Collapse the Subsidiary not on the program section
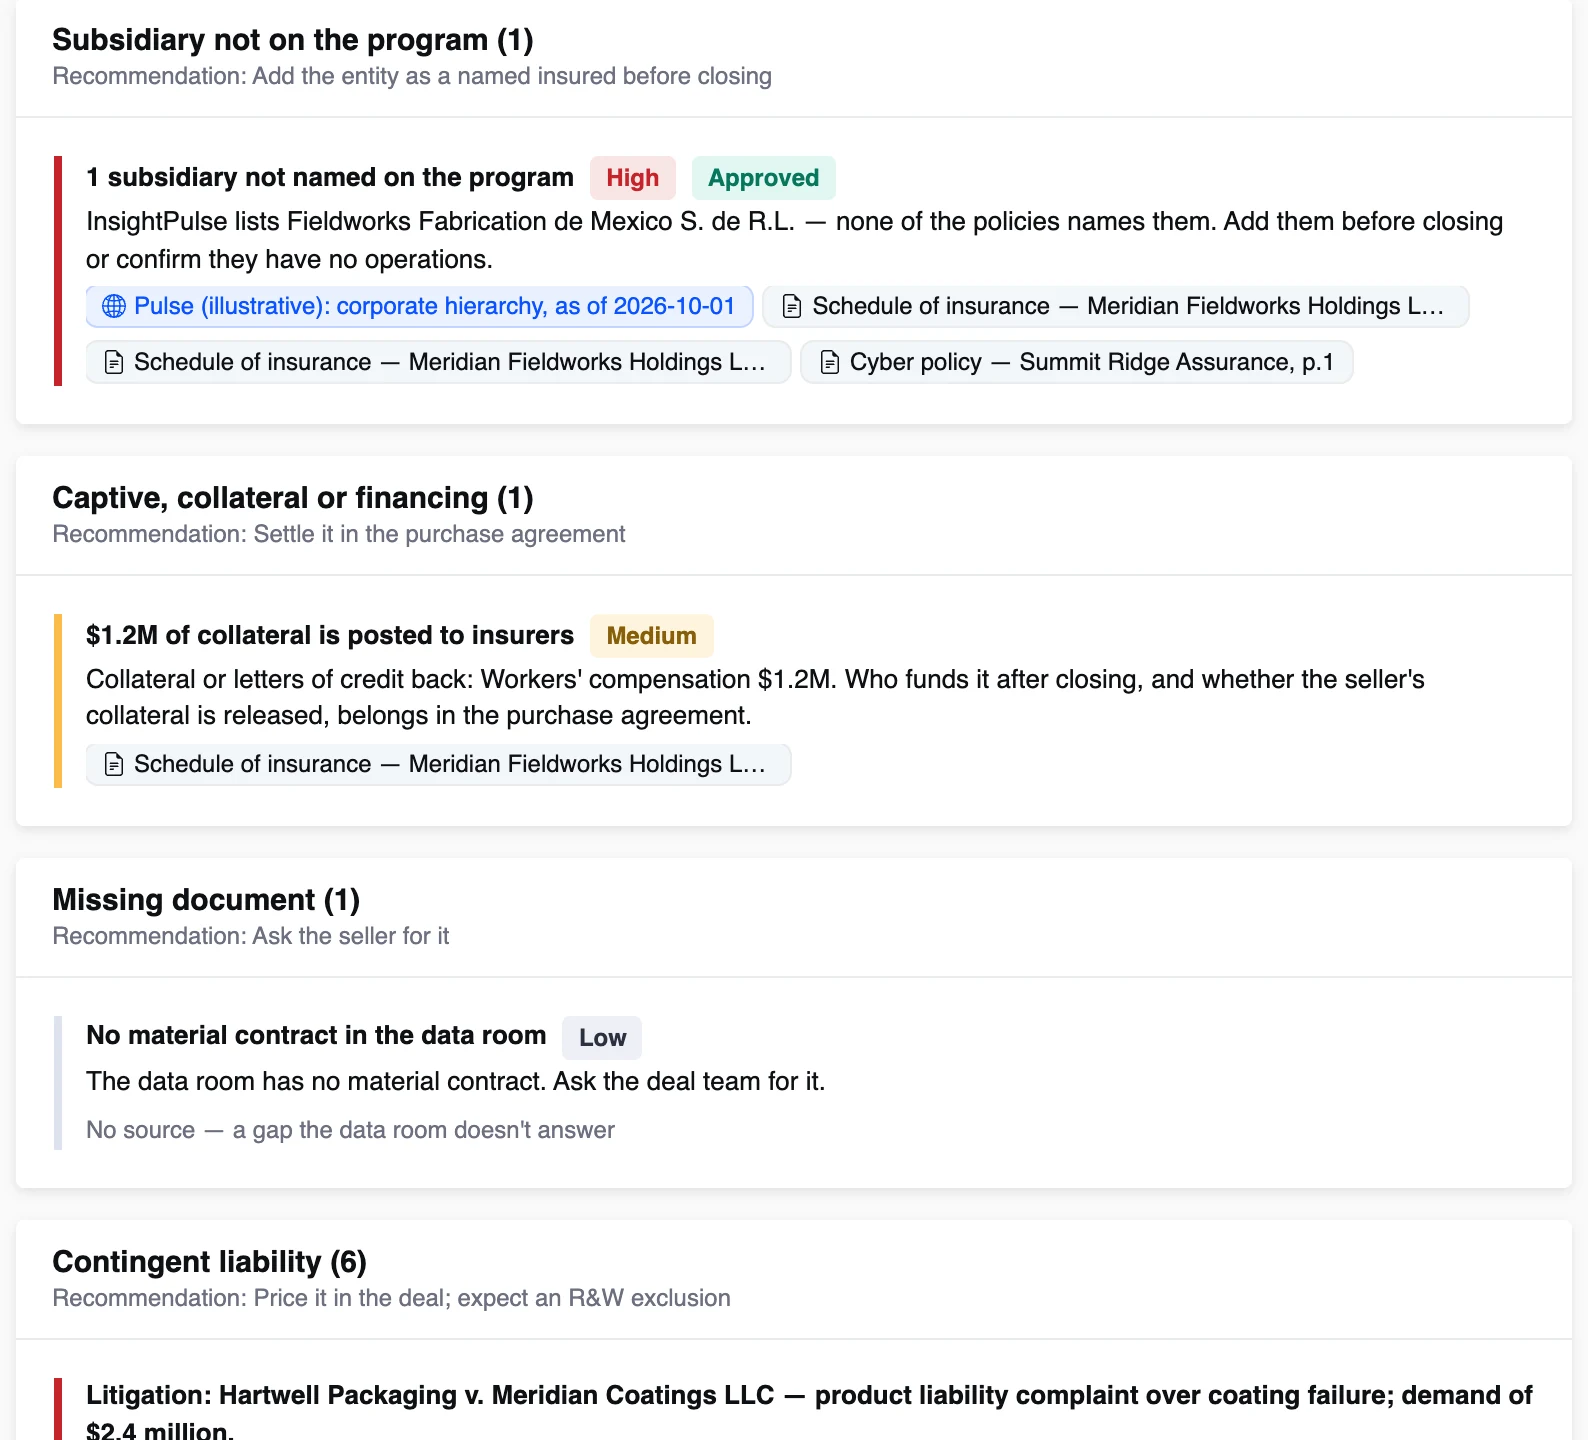Image resolution: width=1588 pixels, height=1440 pixels. 794,56
